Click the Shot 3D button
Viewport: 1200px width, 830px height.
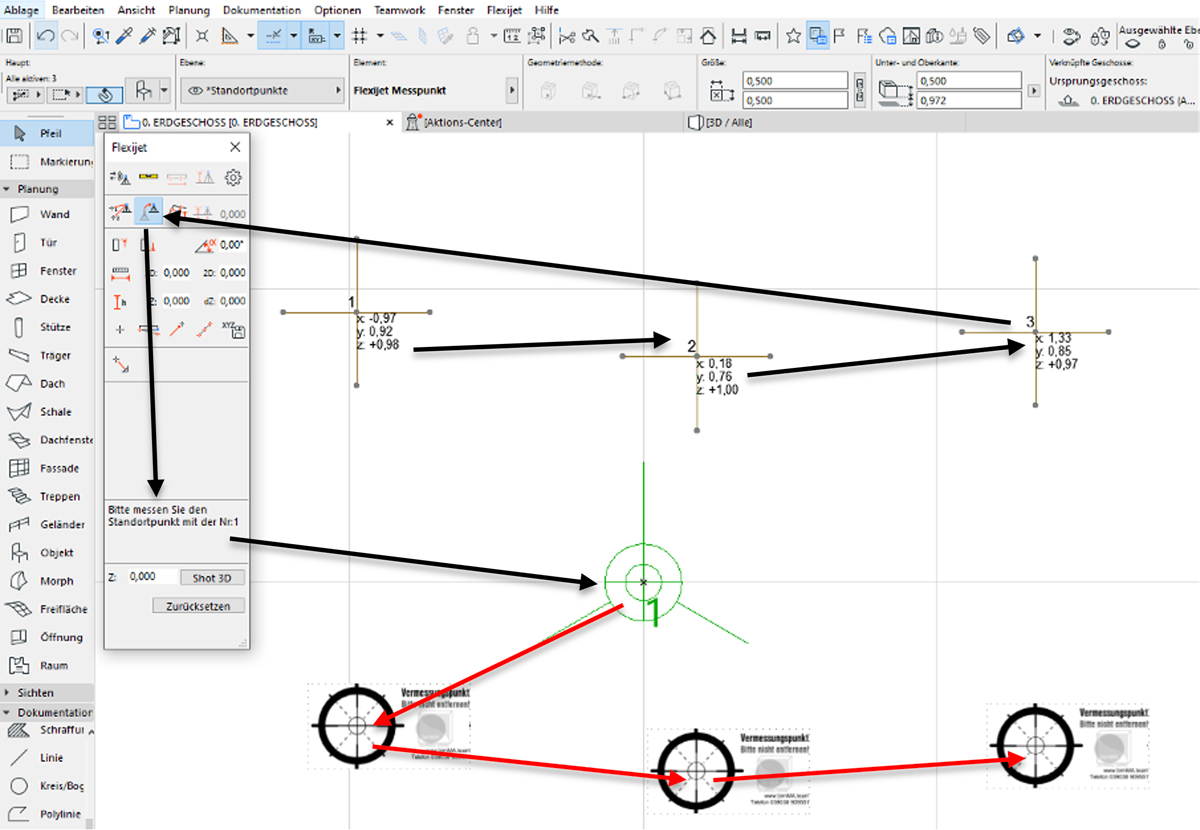[x=212, y=578]
